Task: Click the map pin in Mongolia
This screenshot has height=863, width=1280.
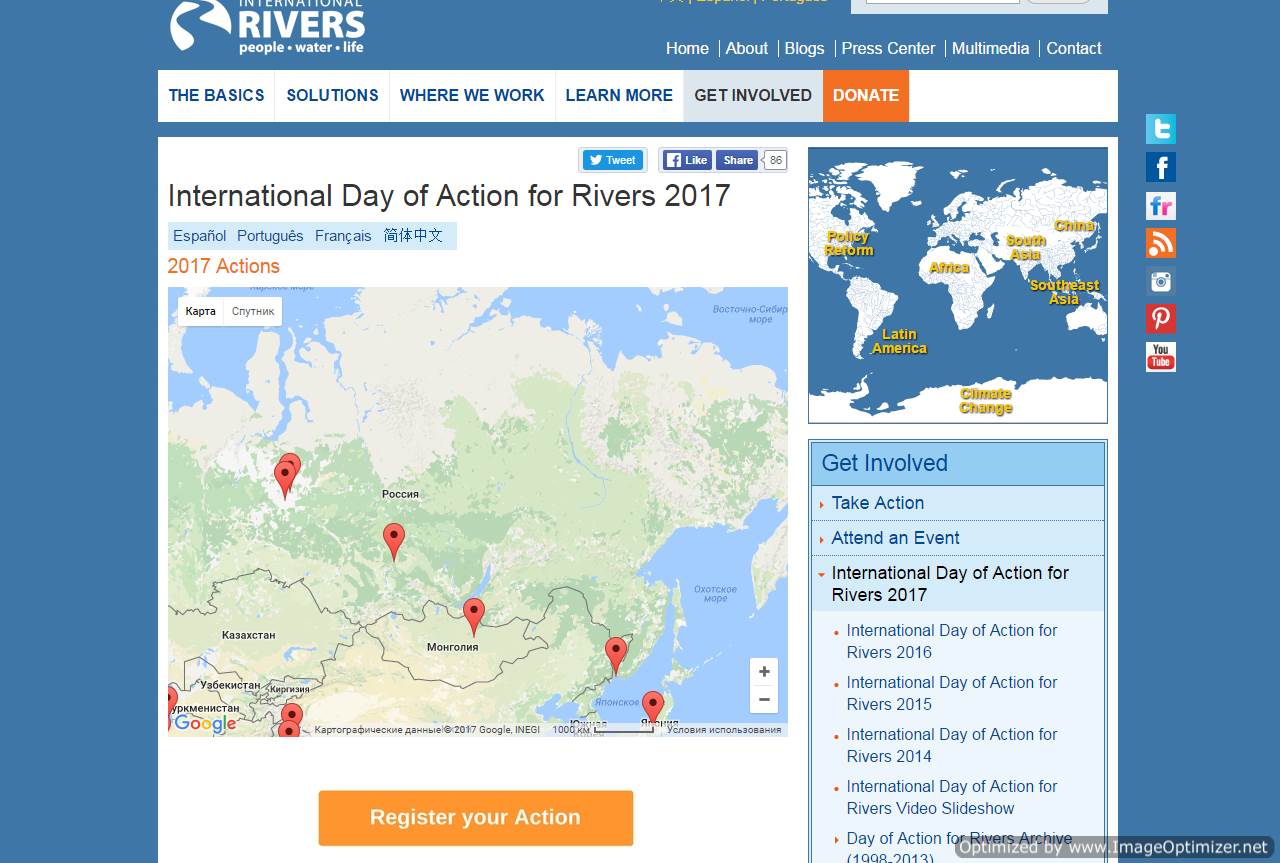Action: (474, 616)
